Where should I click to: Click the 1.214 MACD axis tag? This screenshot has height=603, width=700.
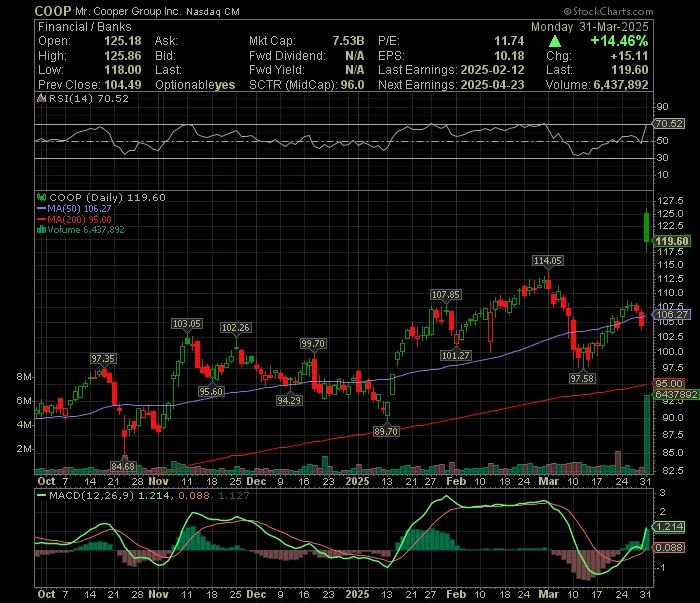coord(669,527)
